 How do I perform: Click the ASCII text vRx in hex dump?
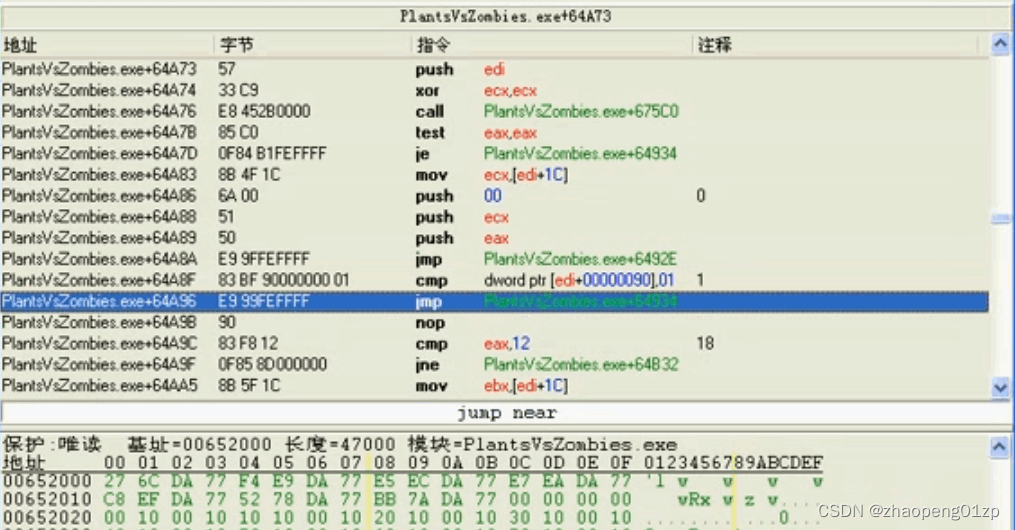(695, 500)
